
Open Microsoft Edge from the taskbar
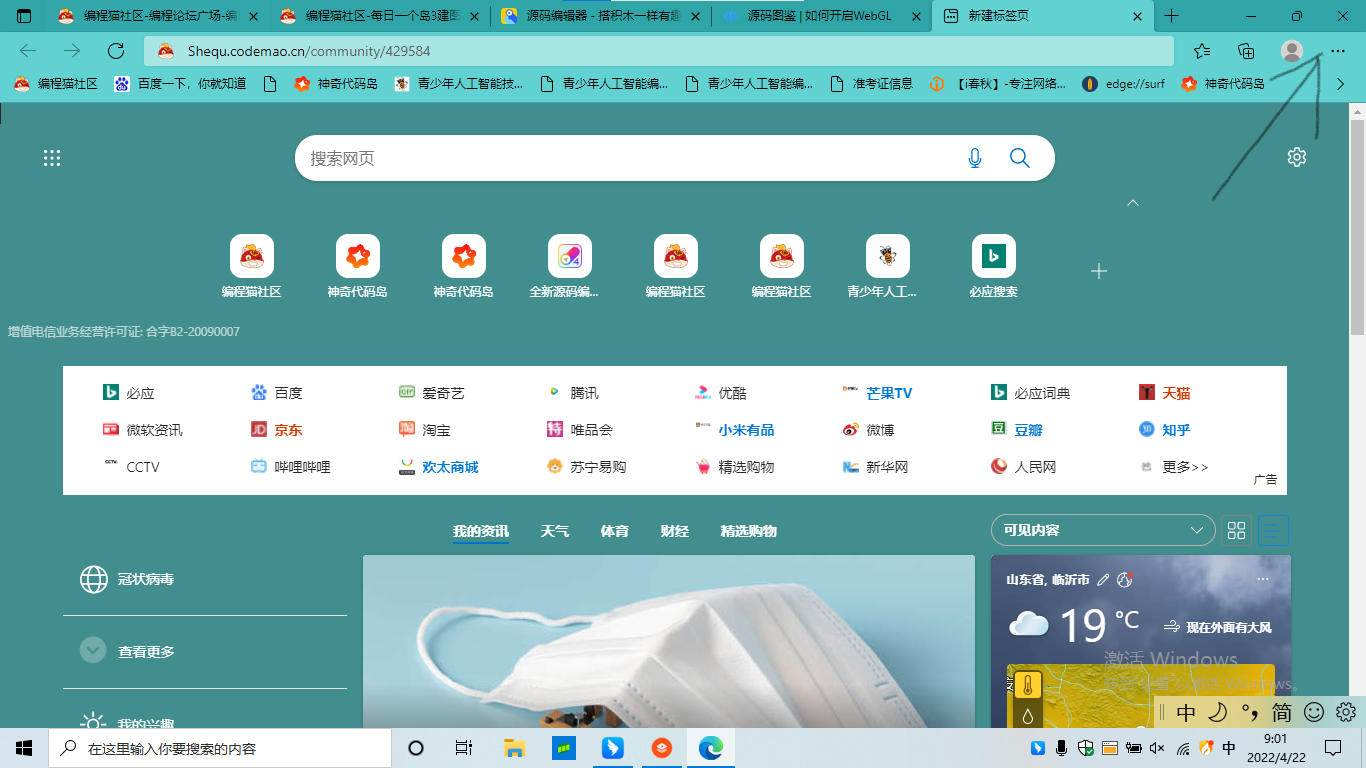pos(711,748)
